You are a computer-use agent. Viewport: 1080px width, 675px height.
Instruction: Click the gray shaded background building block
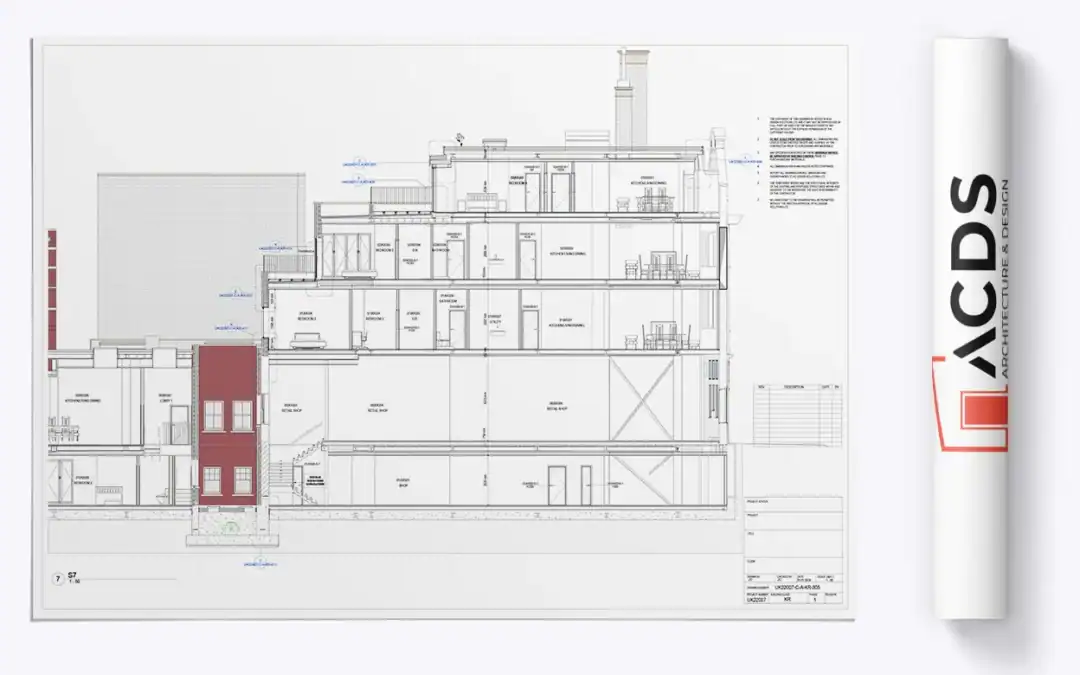click(200, 250)
